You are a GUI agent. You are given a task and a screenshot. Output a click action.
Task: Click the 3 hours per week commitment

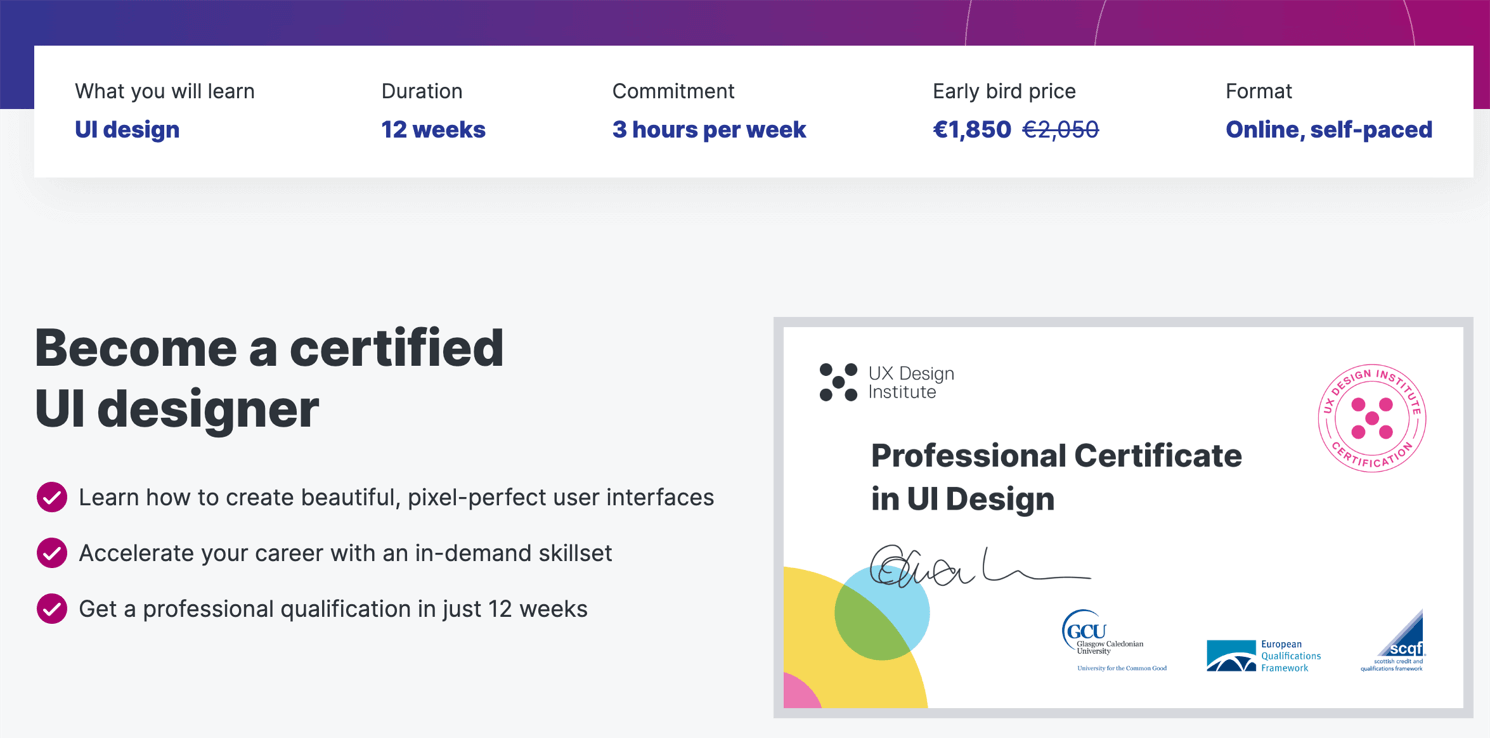point(709,130)
